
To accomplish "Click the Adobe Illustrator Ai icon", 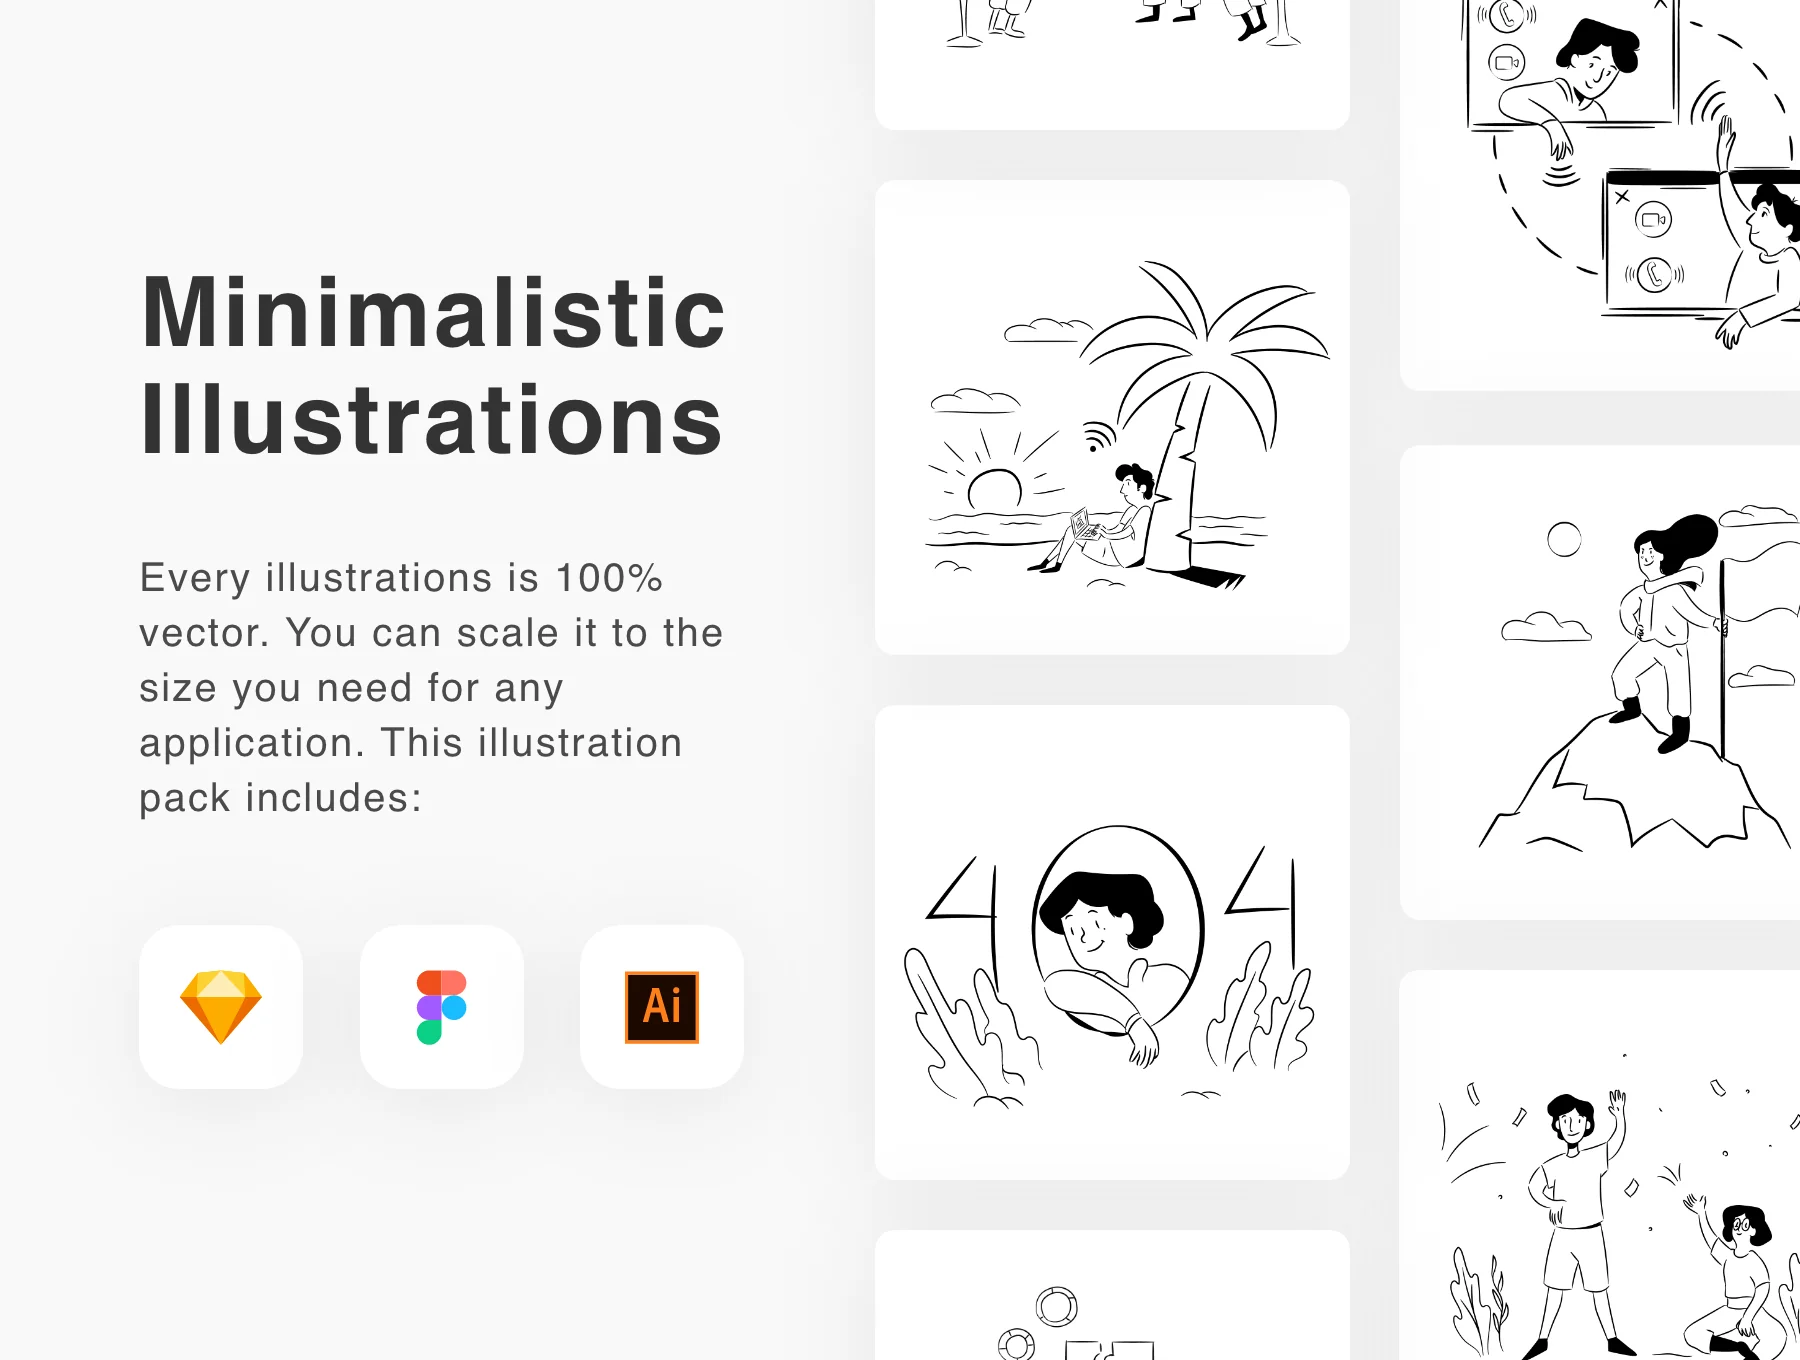I will coord(662,1007).
